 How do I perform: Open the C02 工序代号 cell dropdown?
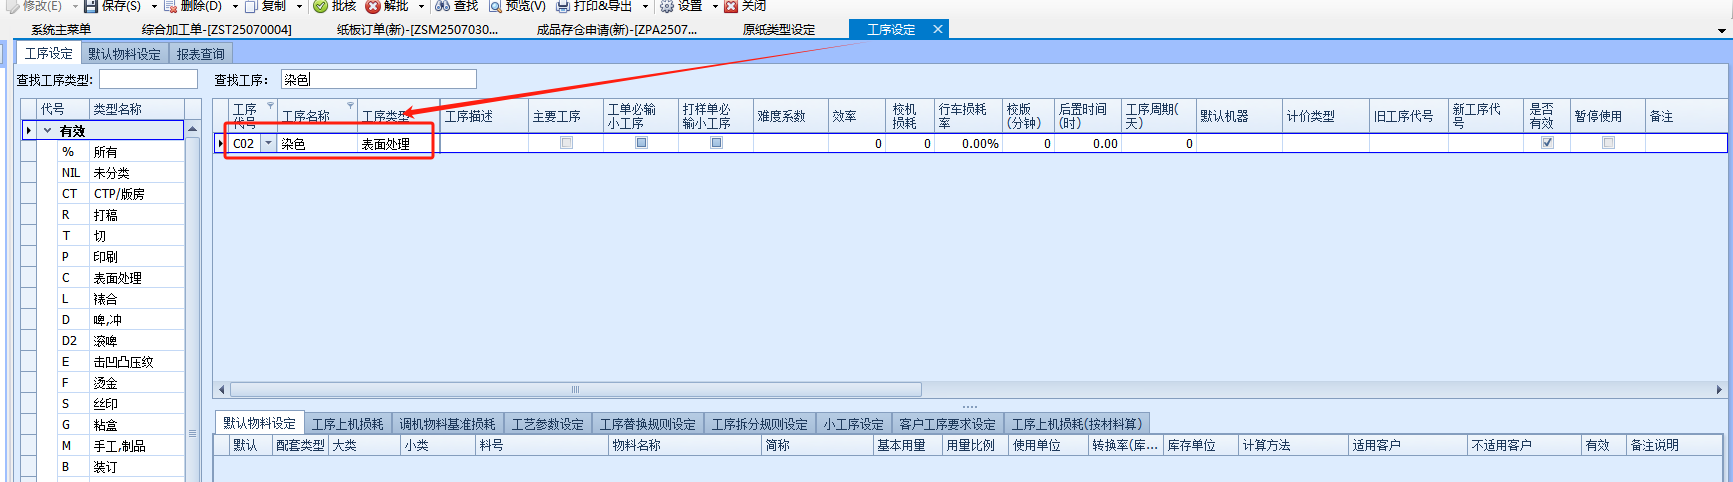tap(268, 143)
